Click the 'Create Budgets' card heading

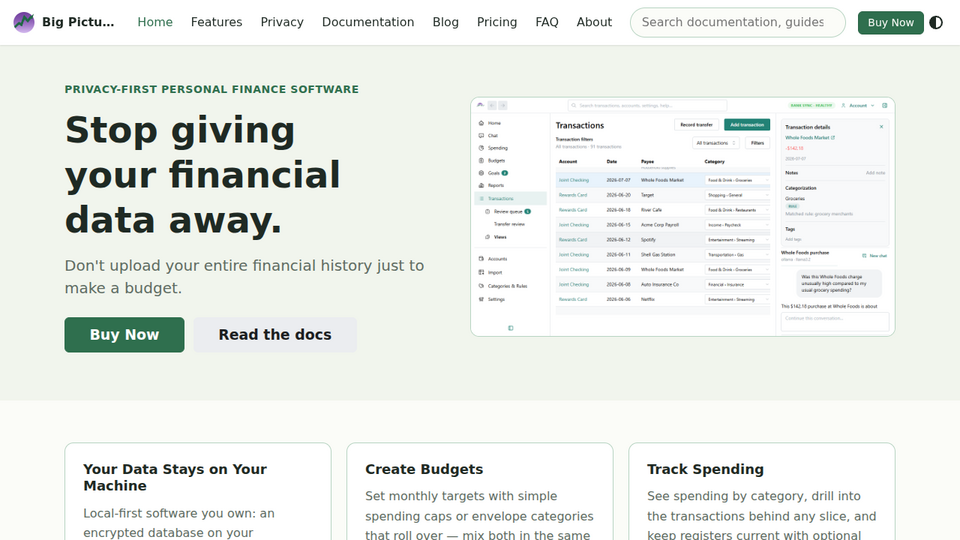(x=424, y=470)
